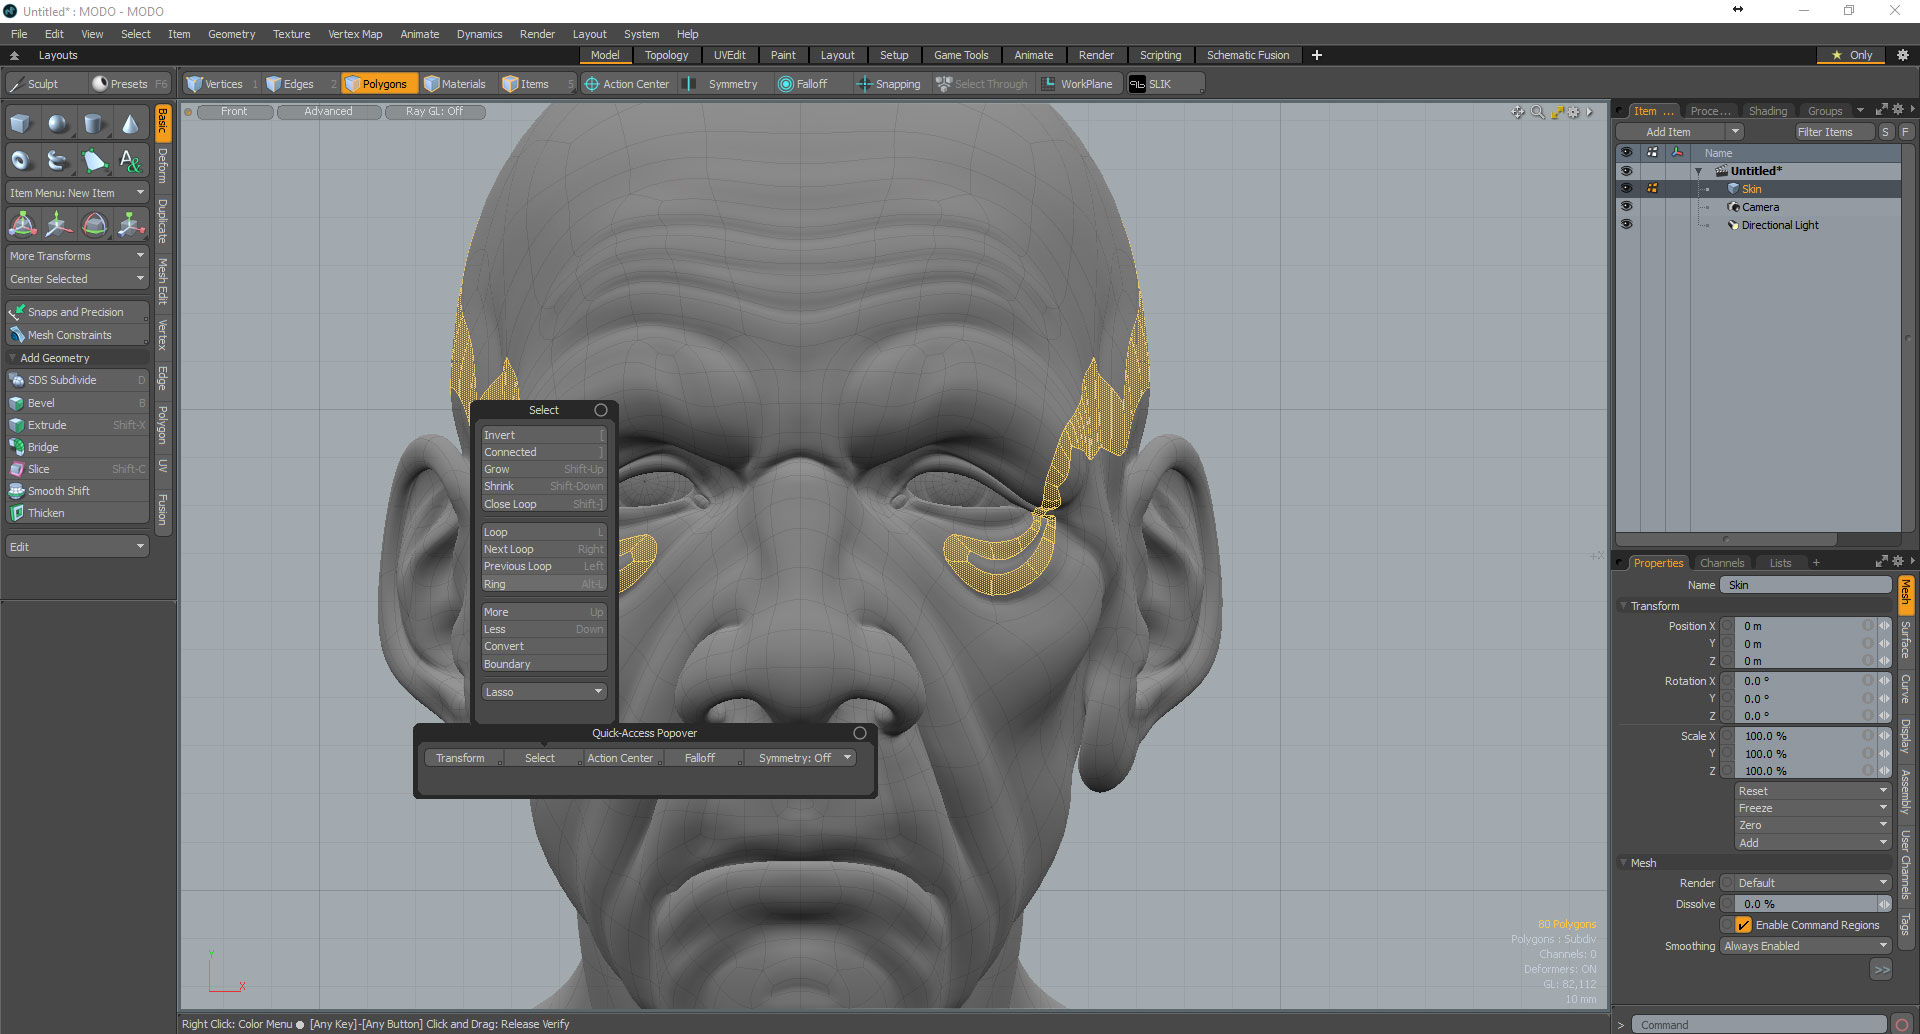Image resolution: width=1920 pixels, height=1034 pixels.
Task: Toggle Symmetry in the top toolbar
Action: [x=722, y=84]
